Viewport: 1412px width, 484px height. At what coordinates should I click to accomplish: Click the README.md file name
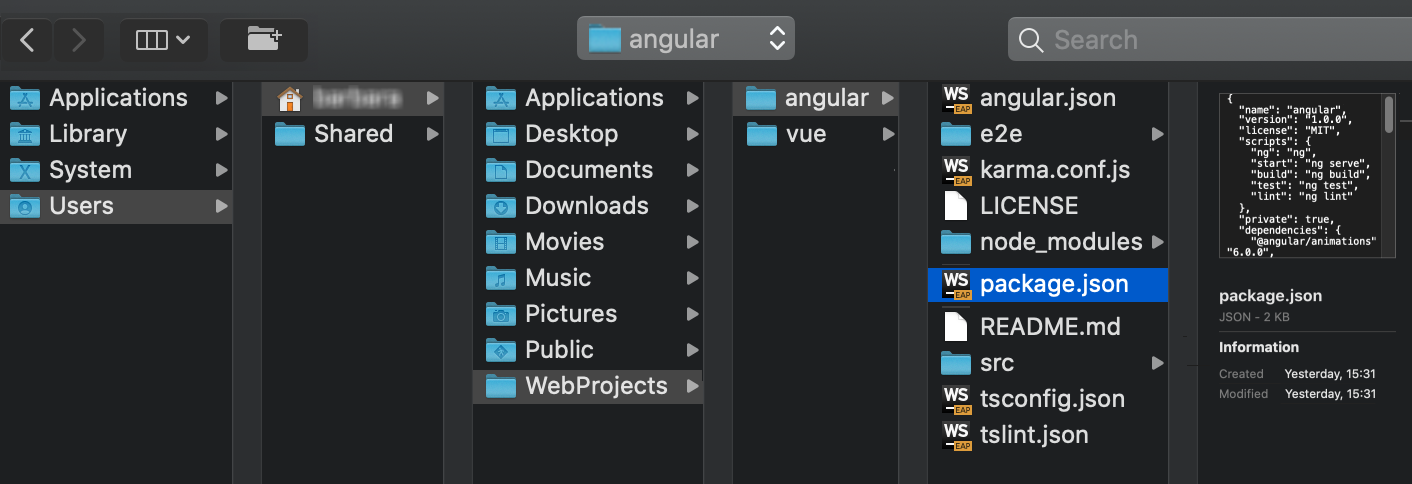click(x=1050, y=327)
